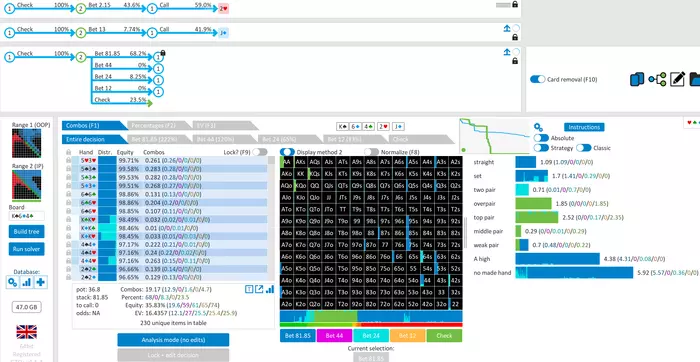Image resolution: width=700 pixels, height=362 pixels.
Task: Open the gears settings icon left of Instructions
Action: [x=538, y=127]
